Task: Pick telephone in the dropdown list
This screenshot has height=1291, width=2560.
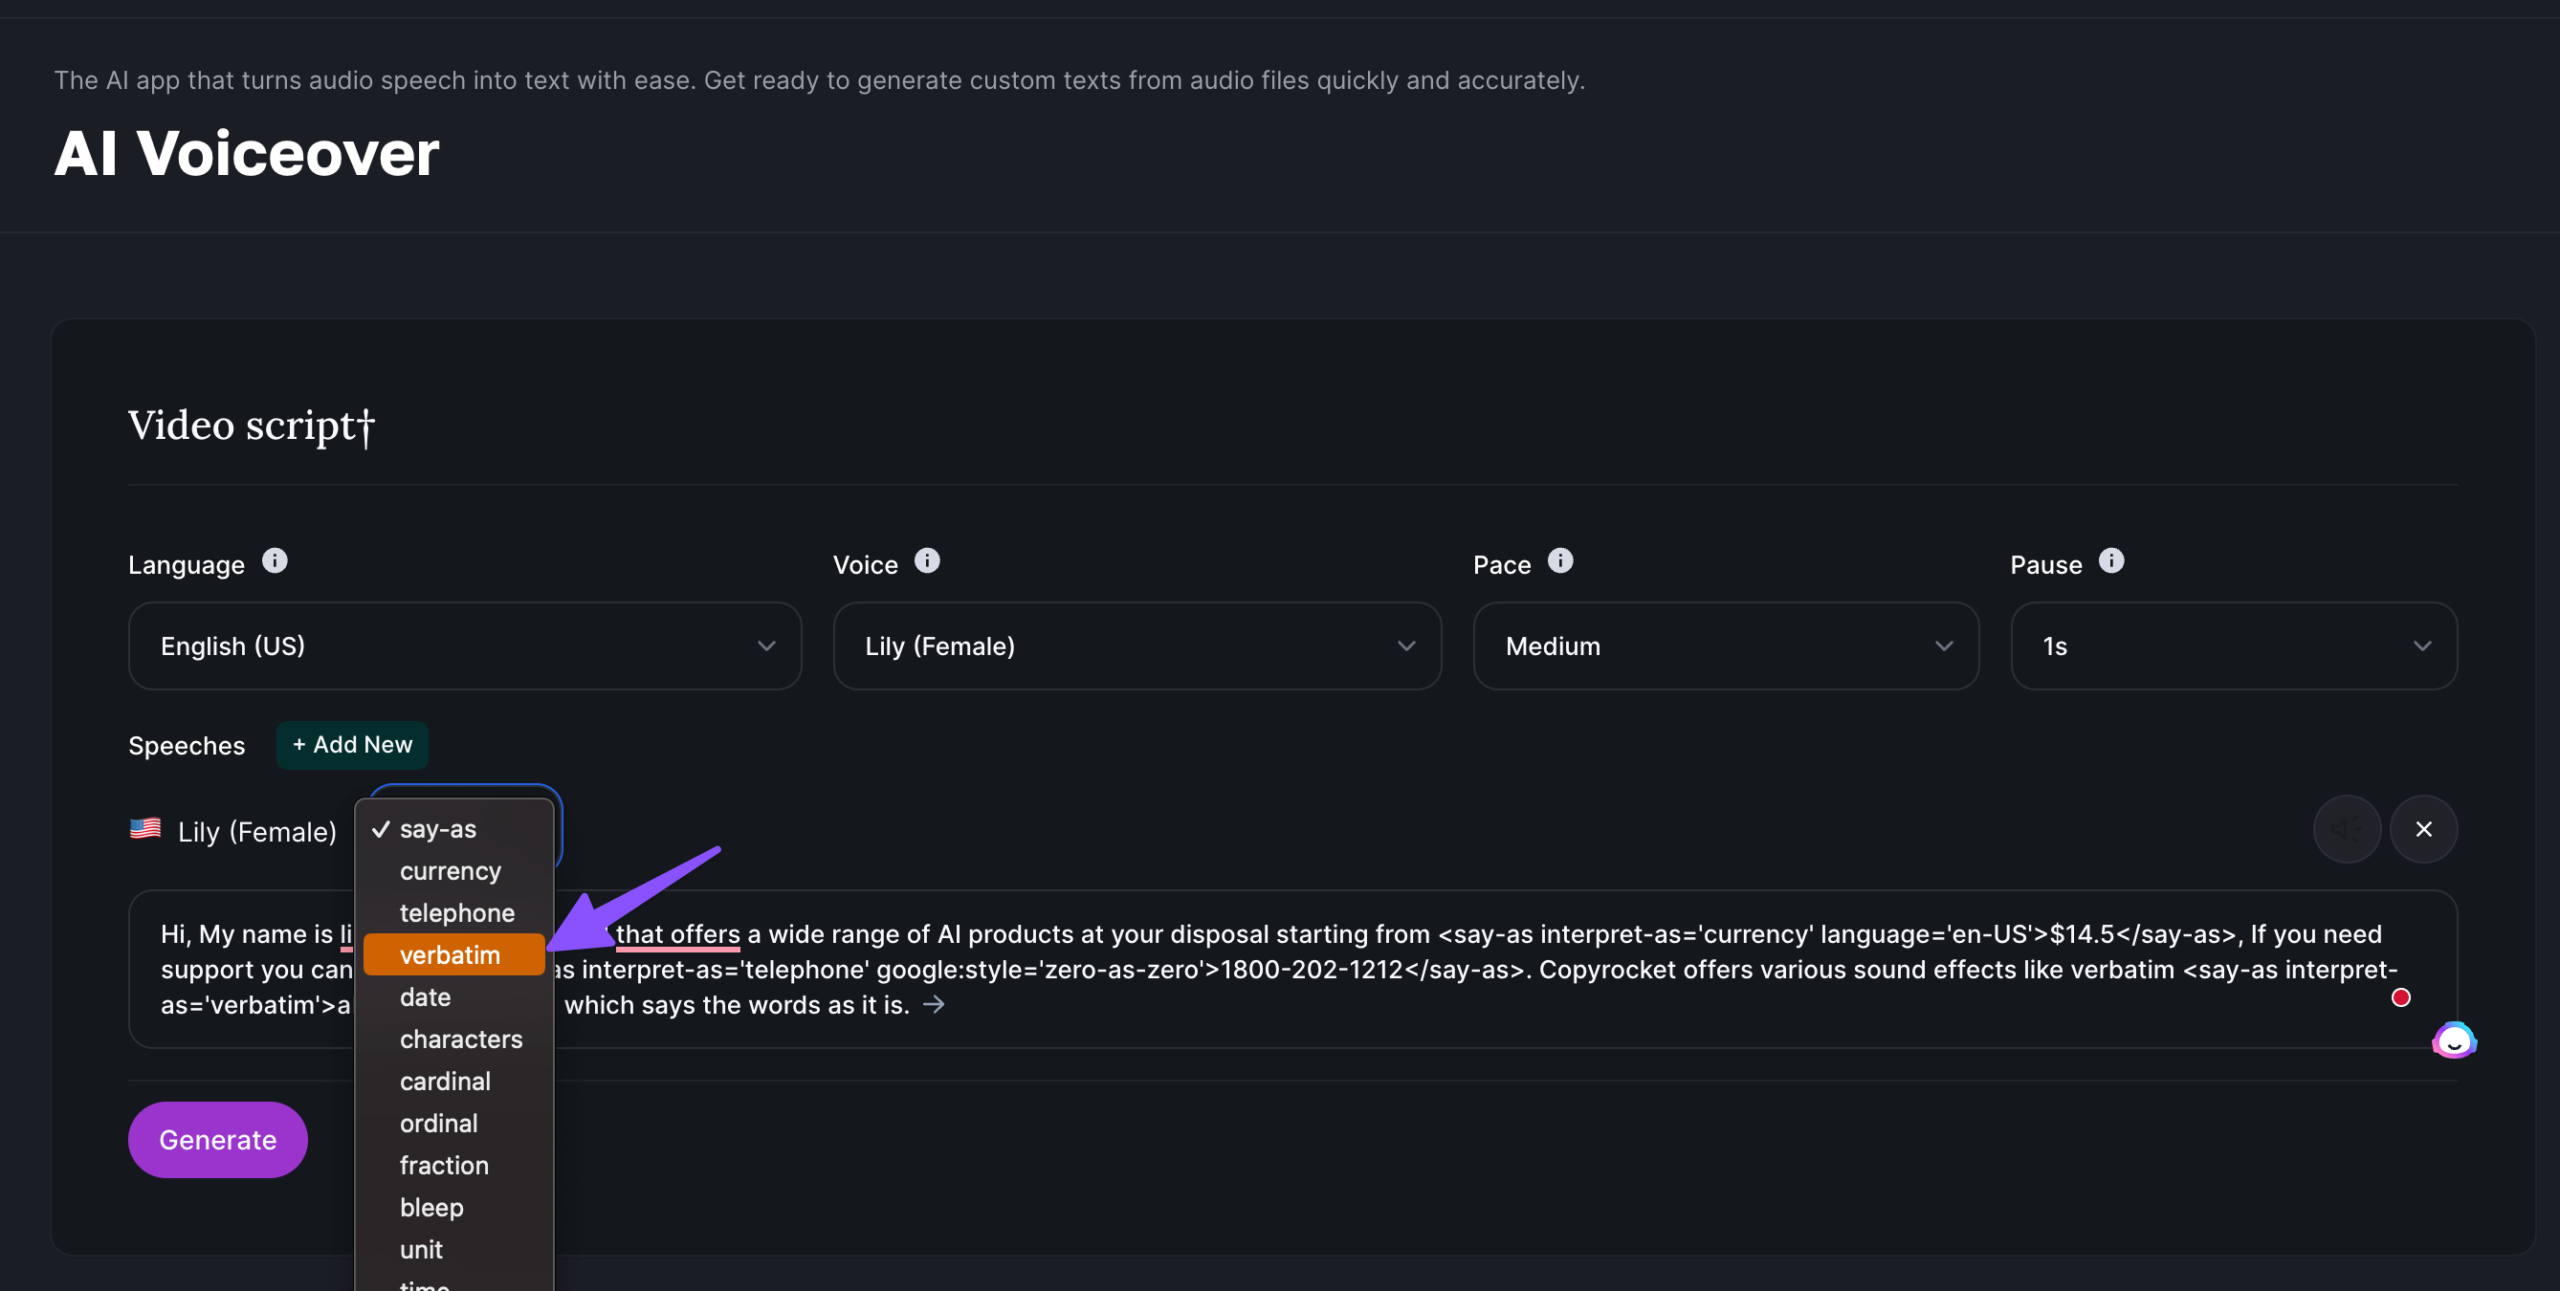Action: coord(457,913)
